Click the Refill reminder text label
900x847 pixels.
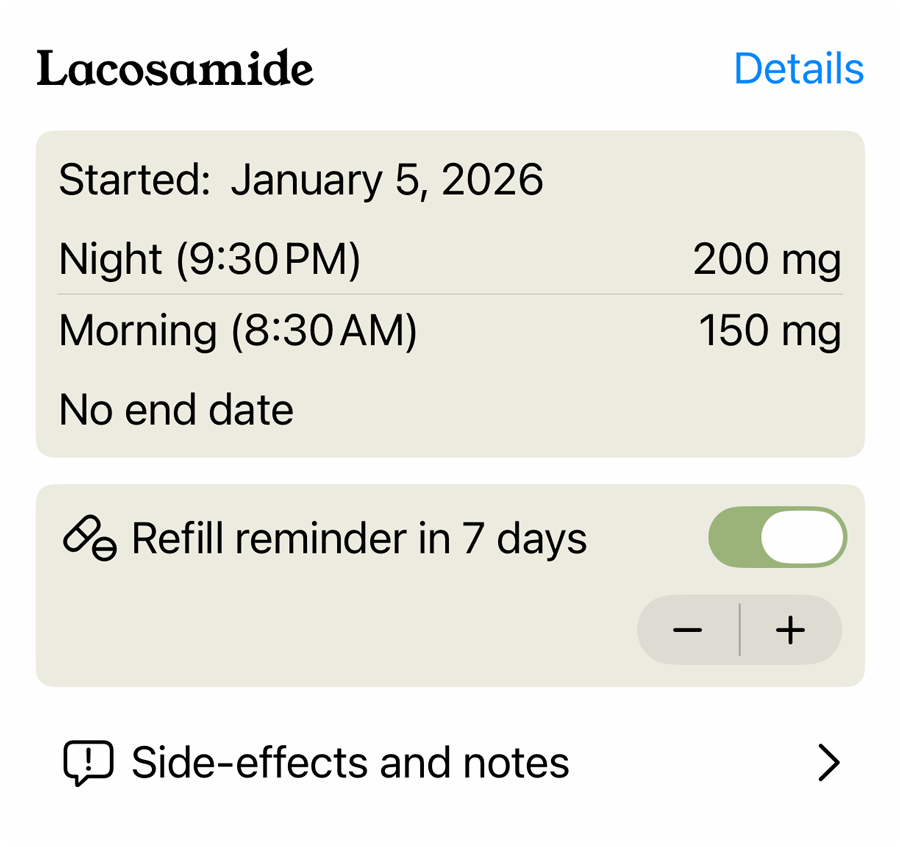pos(275,539)
